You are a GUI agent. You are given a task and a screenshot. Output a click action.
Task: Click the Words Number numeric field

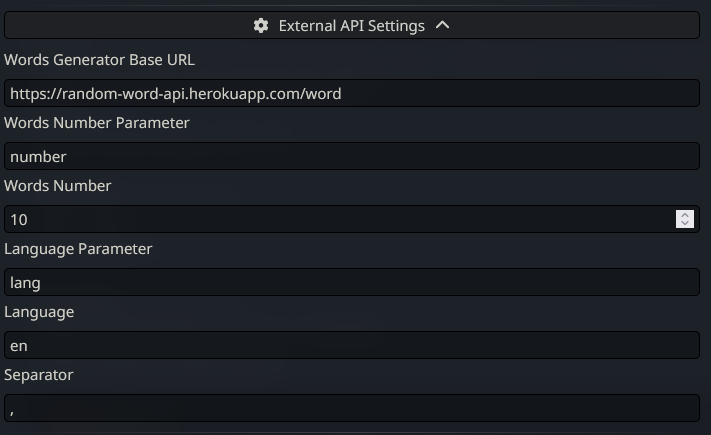point(340,219)
